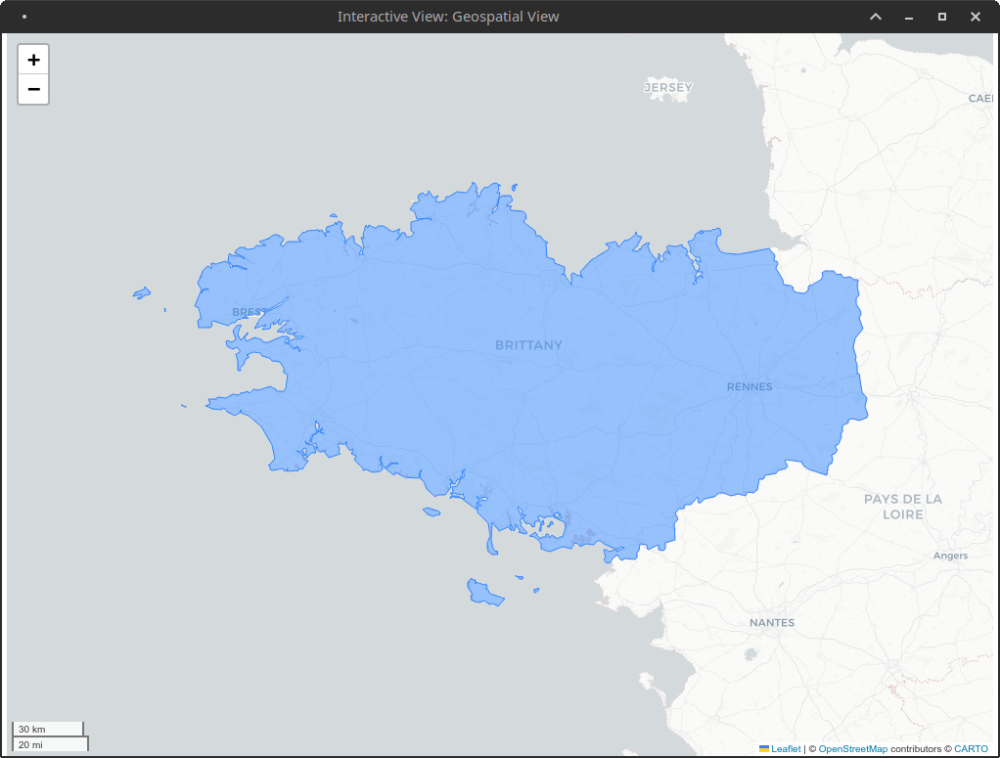The image size is (1000, 758).
Task: Click the upward chevron button in title bar
Action: point(875,17)
